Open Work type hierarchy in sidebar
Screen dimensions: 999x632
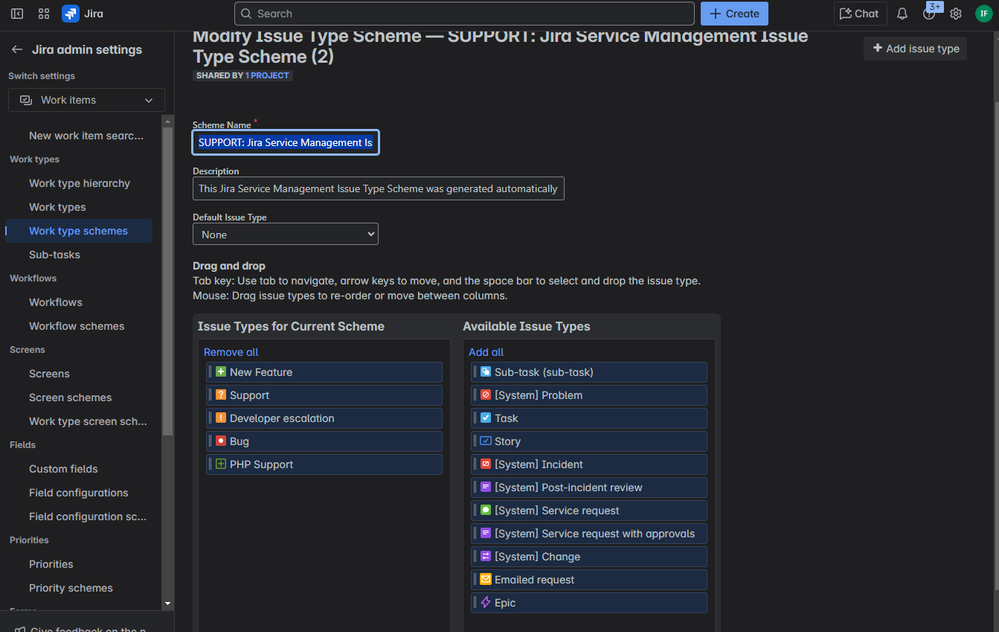(x=79, y=183)
